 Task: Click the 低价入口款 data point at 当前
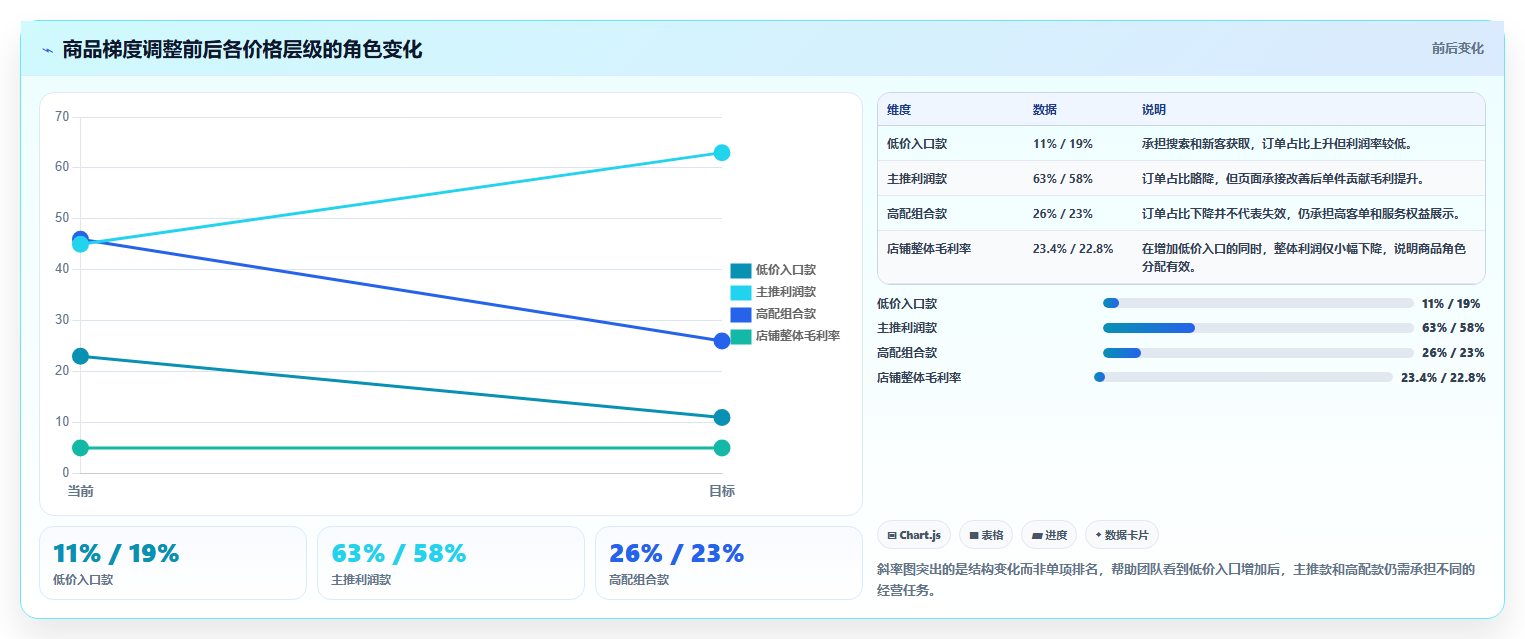click(x=81, y=356)
